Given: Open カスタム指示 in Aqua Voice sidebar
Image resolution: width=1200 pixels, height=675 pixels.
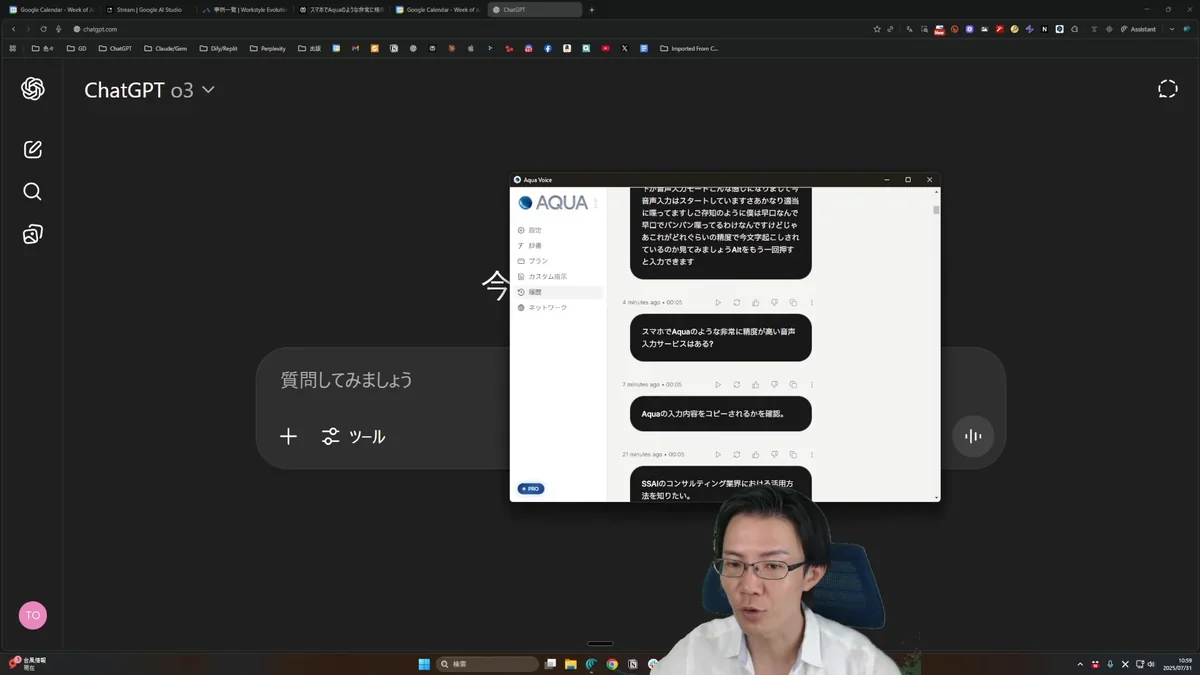Looking at the screenshot, I should tap(560, 277).
